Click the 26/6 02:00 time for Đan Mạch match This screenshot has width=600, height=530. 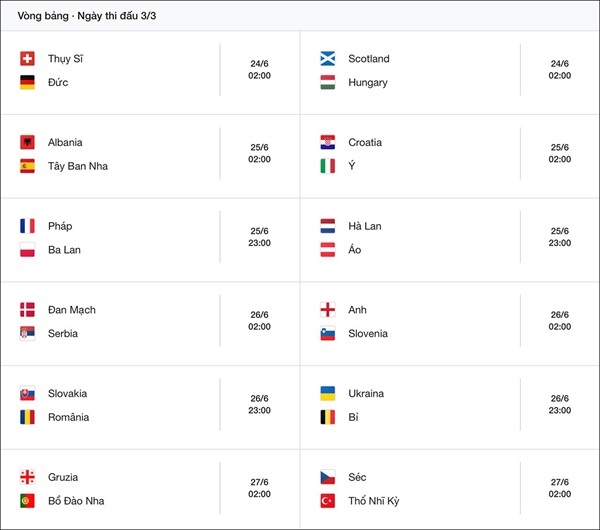[260, 321]
